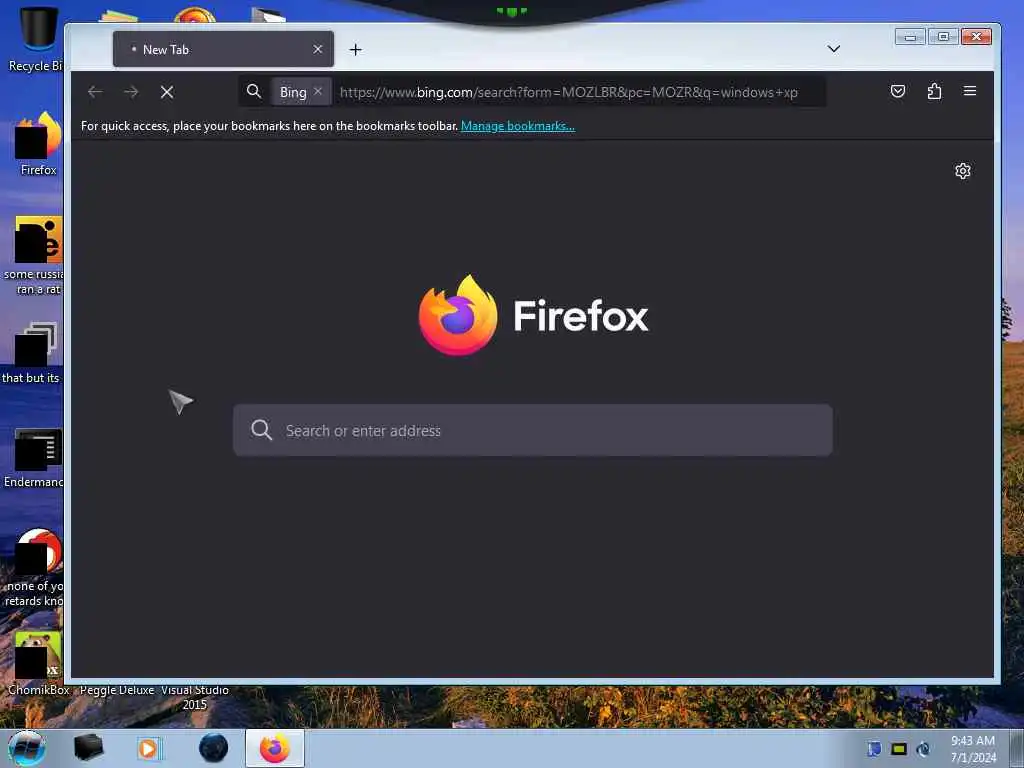
Task: Click the Bing search engine label
Action: (x=293, y=92)
